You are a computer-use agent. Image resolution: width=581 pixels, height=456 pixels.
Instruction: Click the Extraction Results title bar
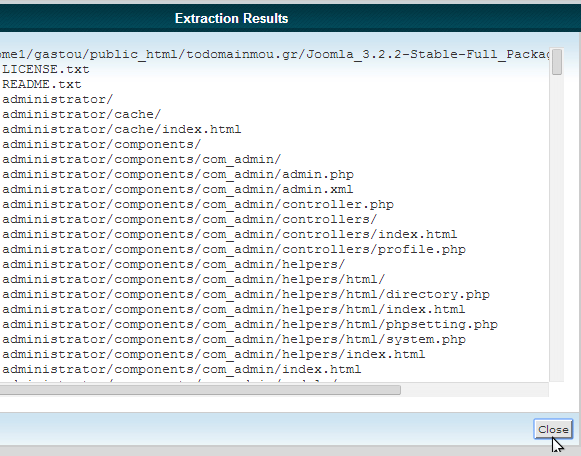290,18
